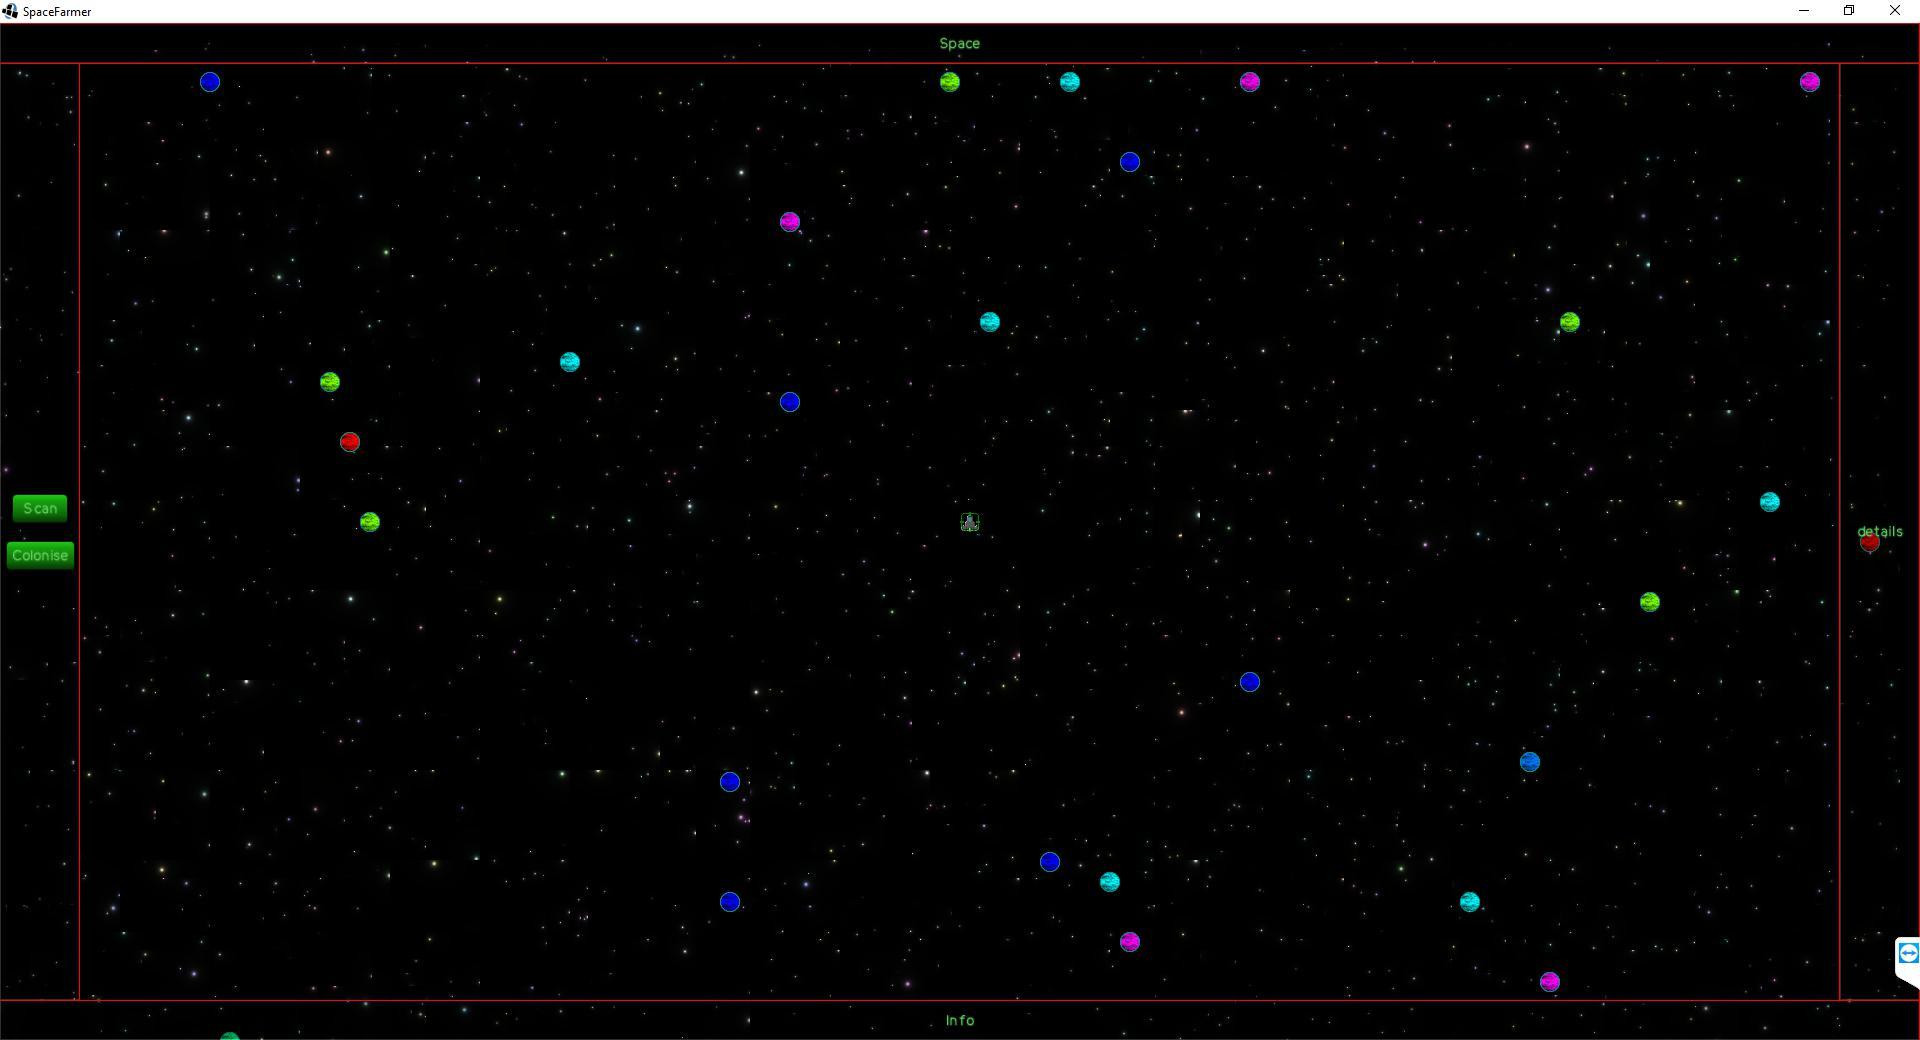Select the green planet just below the red planet

point(370,522)
